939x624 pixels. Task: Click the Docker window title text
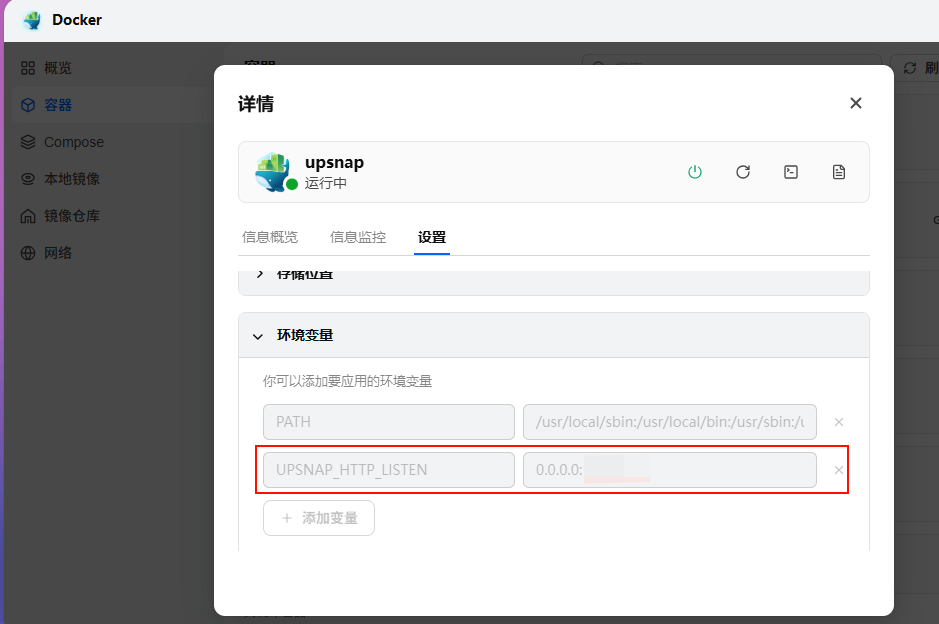[77, 20]
